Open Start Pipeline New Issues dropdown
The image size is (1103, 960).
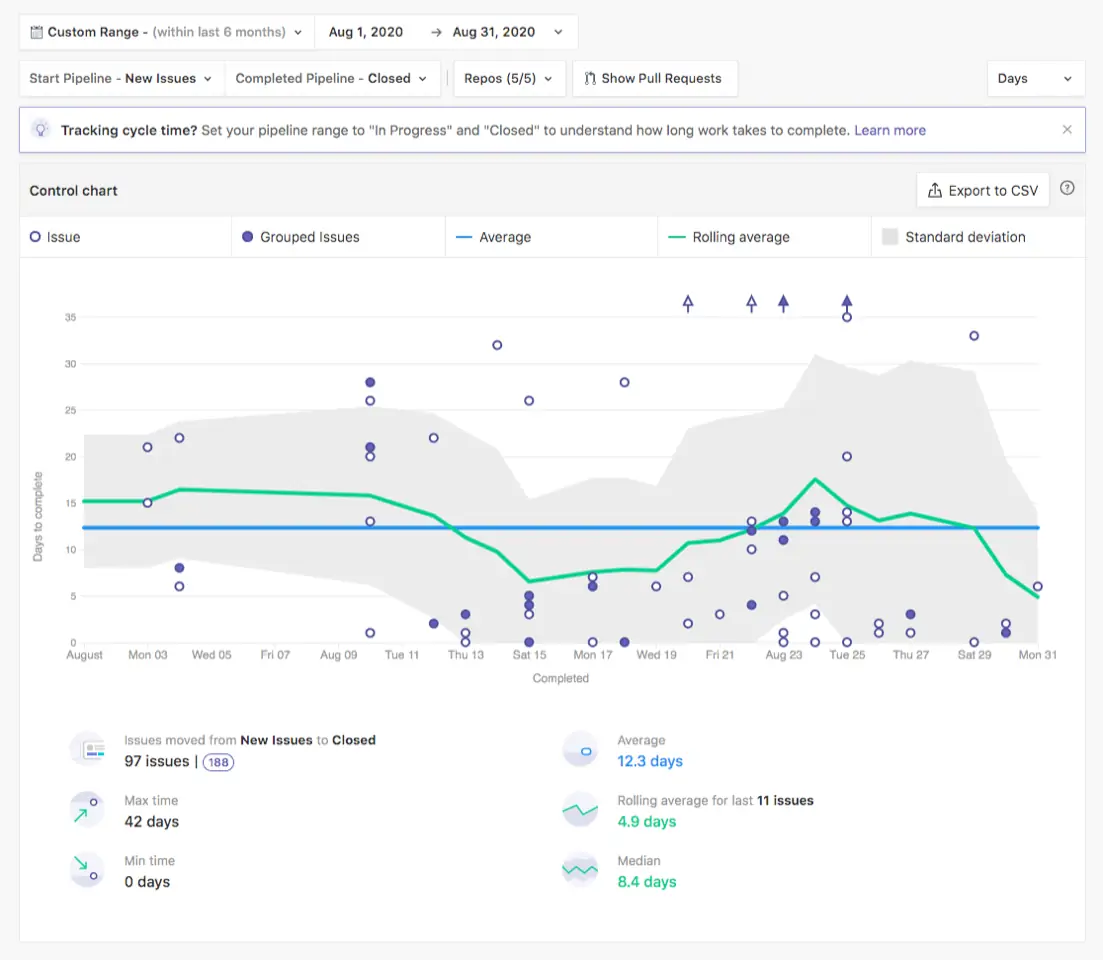coord(121,78)
